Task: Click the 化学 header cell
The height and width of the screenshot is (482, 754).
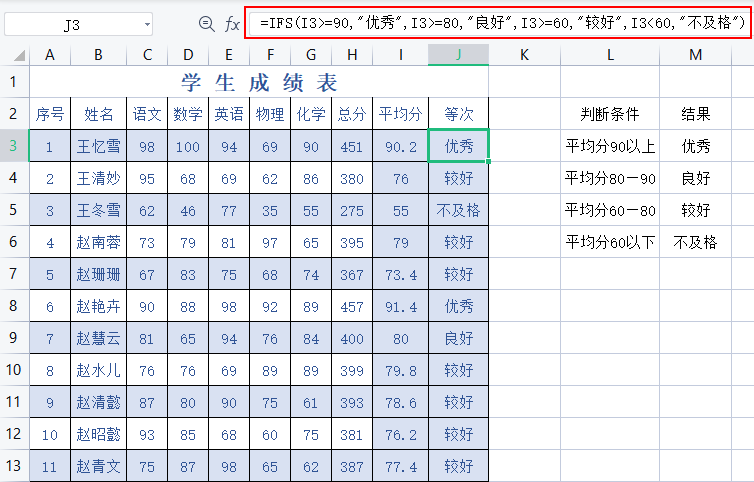Action: (311, 114)
